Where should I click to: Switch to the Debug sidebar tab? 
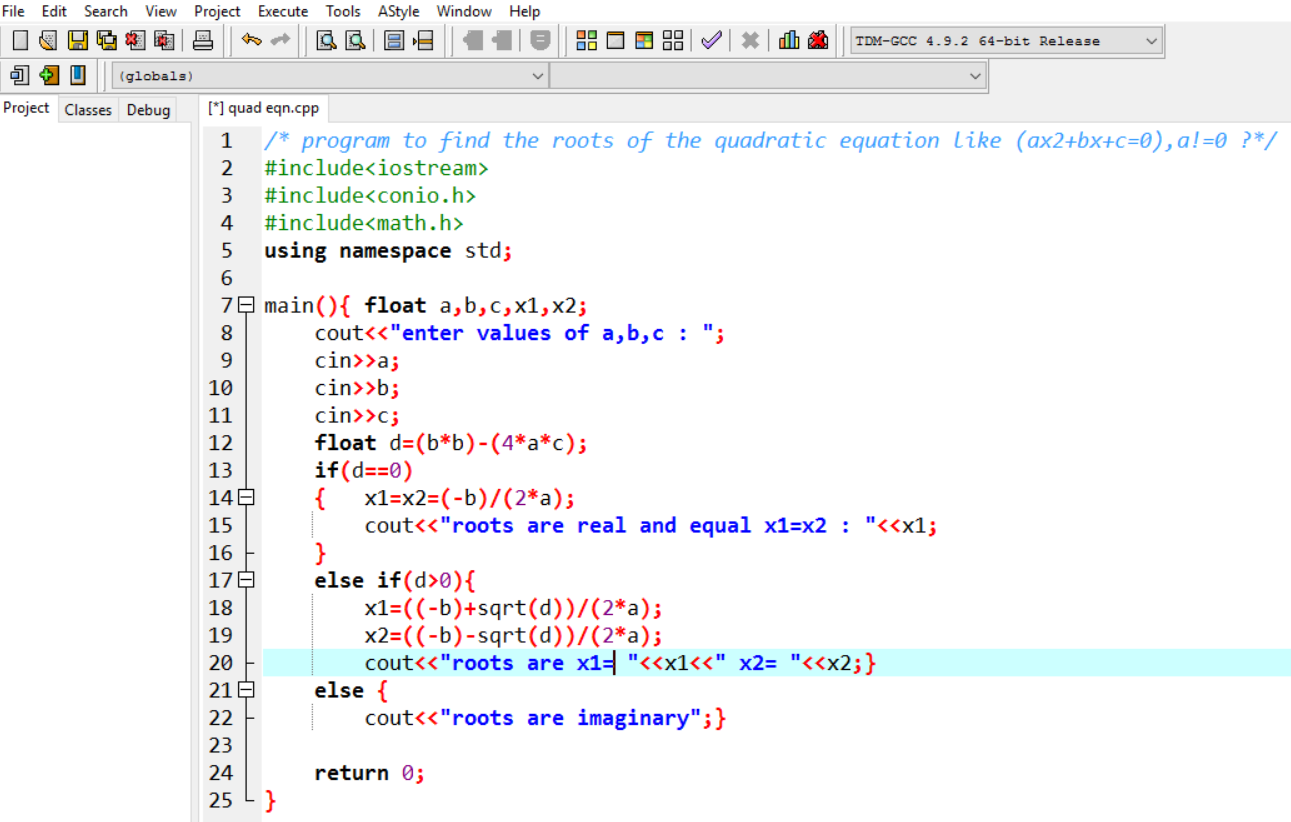[x=148, y=110]
